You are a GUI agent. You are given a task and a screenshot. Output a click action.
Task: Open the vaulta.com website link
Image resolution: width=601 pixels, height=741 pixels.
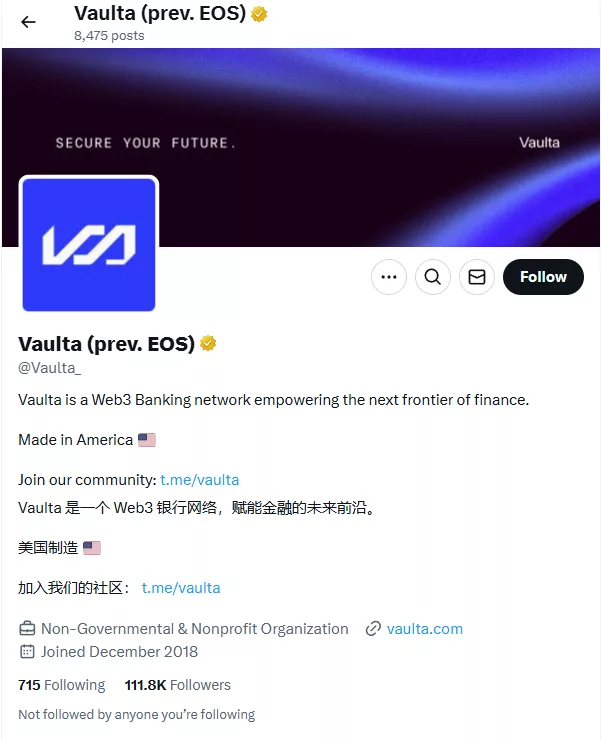(x=425, y=629)
